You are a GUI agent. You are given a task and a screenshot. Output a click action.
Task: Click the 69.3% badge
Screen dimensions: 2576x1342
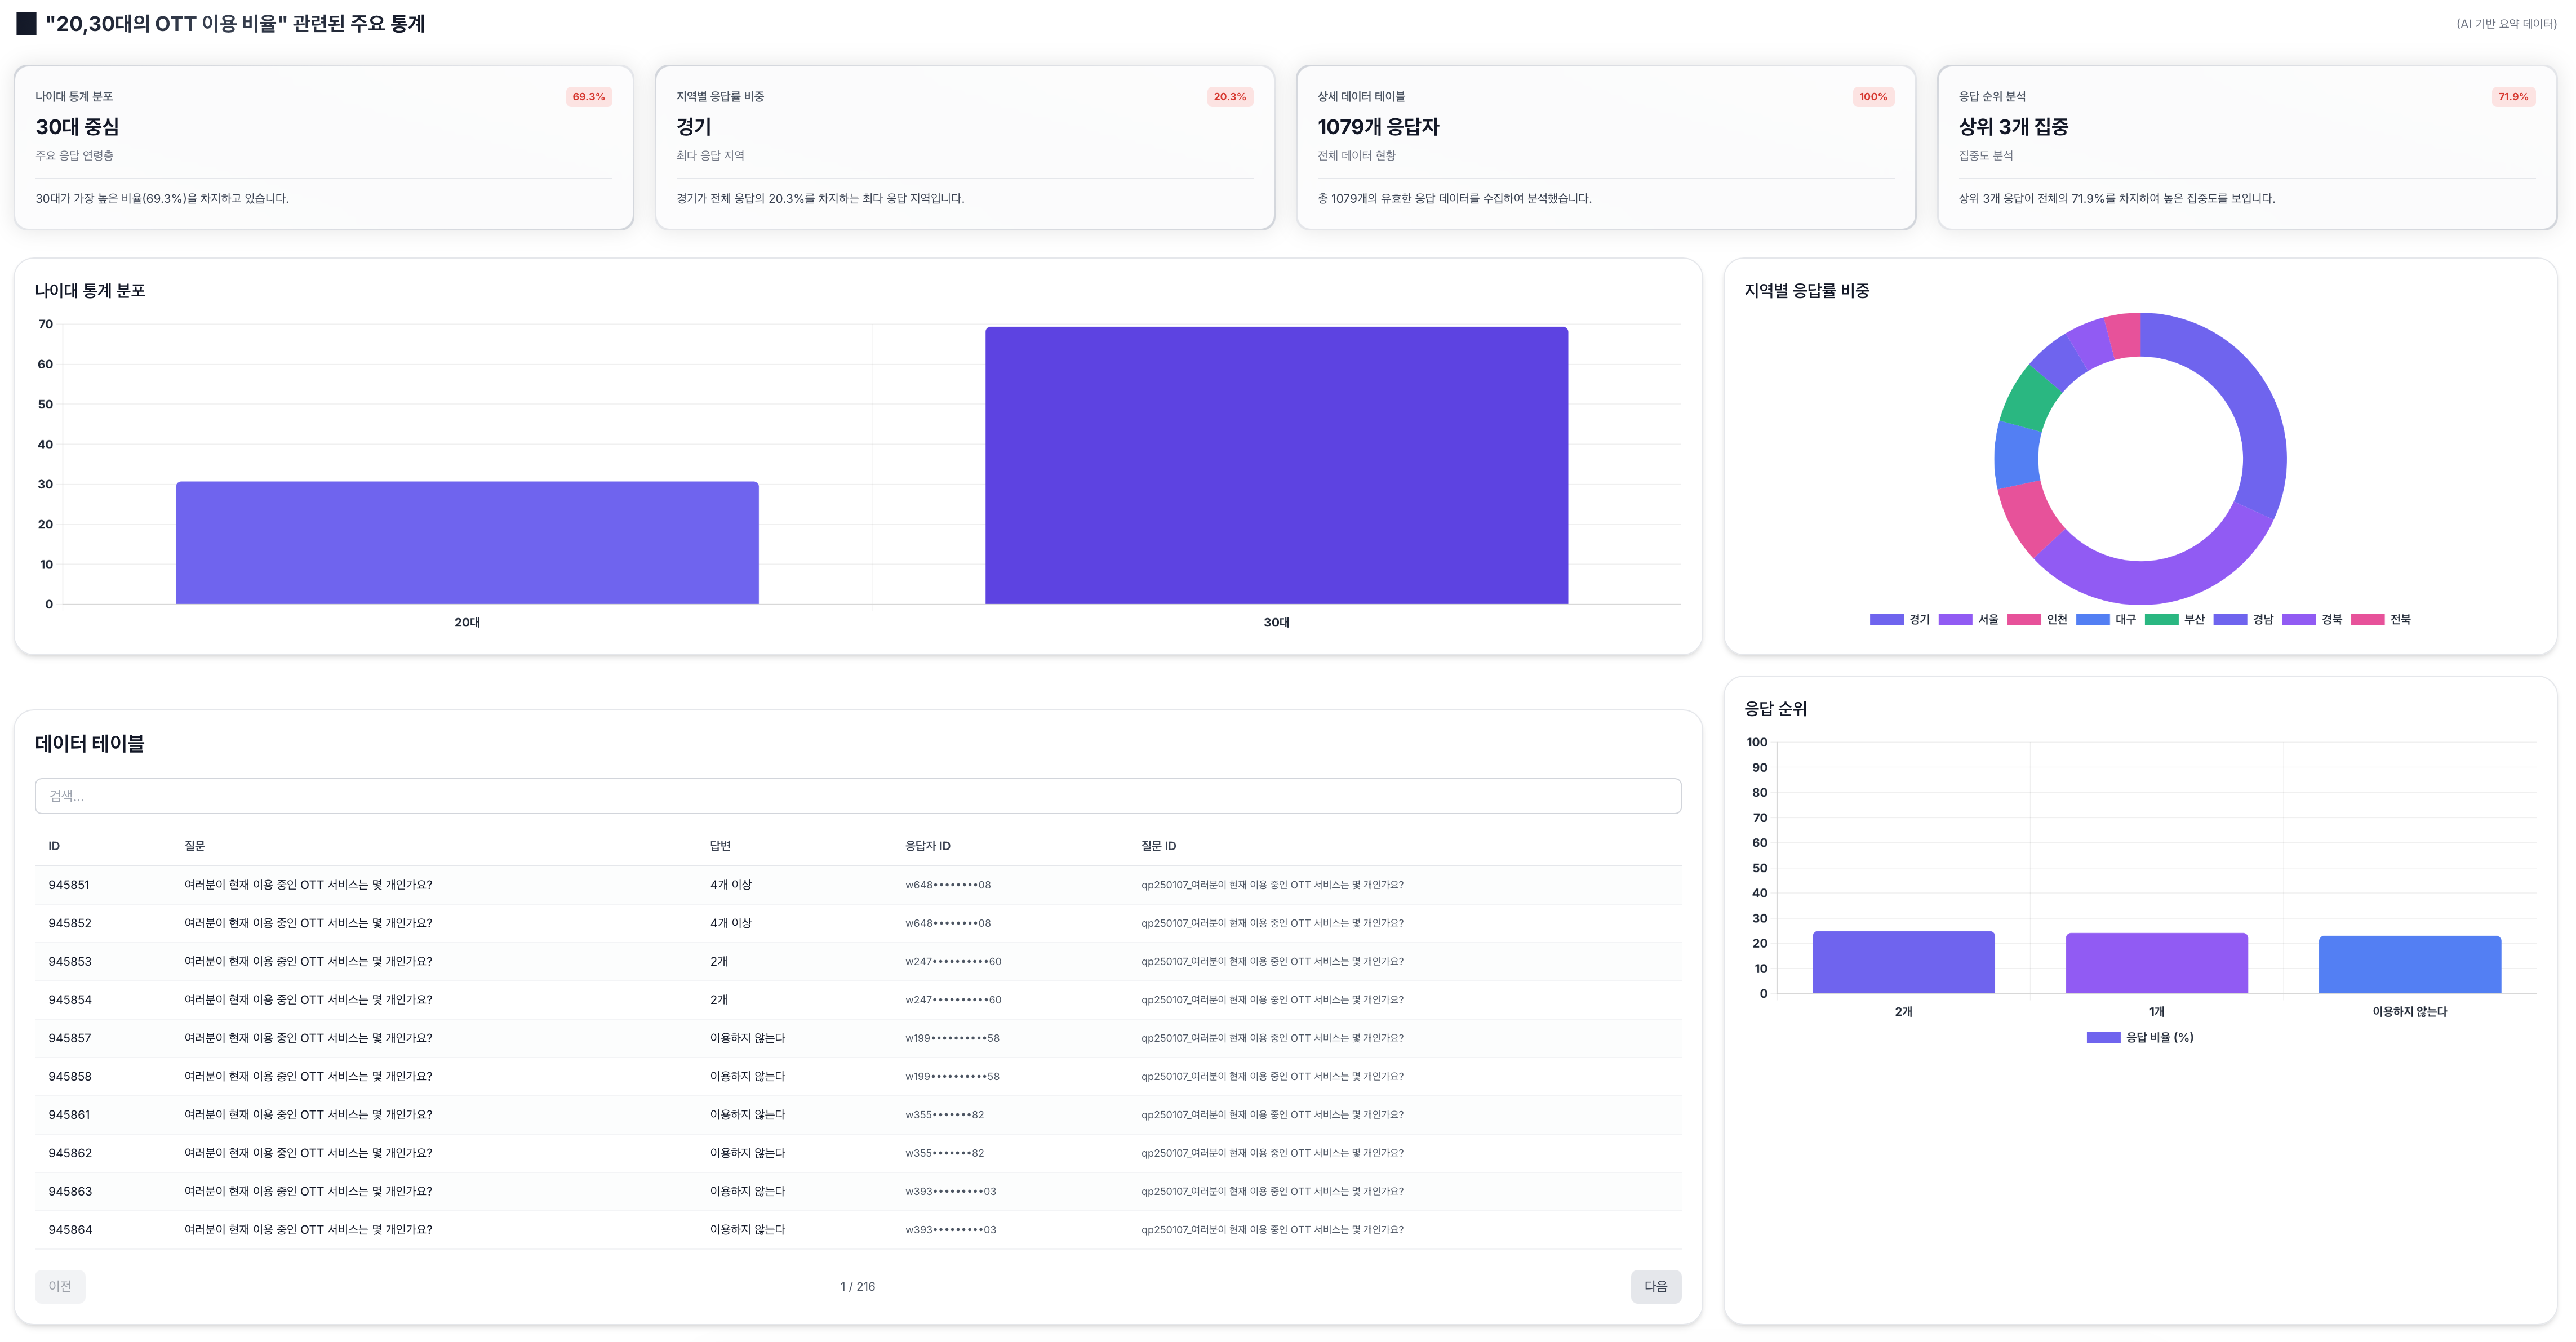pos(589,97)
